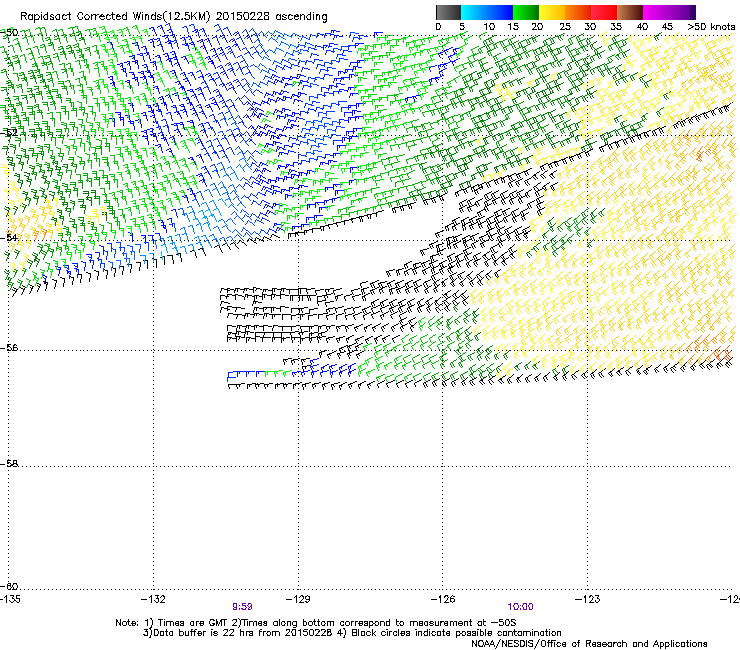Viewport: 740px width, 650px height.
Task: Click the cyan 5-10 knots color segment
Action: click(x=474, y=12)
